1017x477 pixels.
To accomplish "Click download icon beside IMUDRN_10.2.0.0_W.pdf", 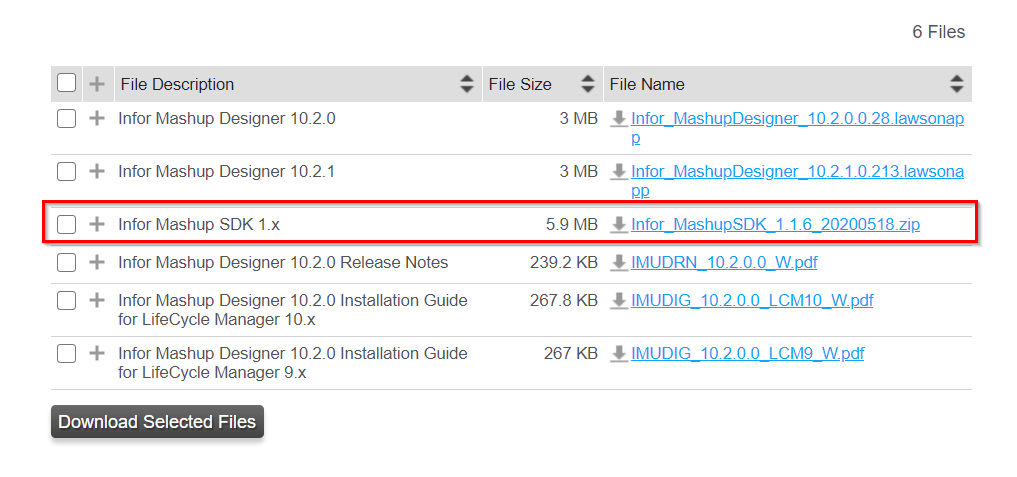I will click(x=619, y=263).
